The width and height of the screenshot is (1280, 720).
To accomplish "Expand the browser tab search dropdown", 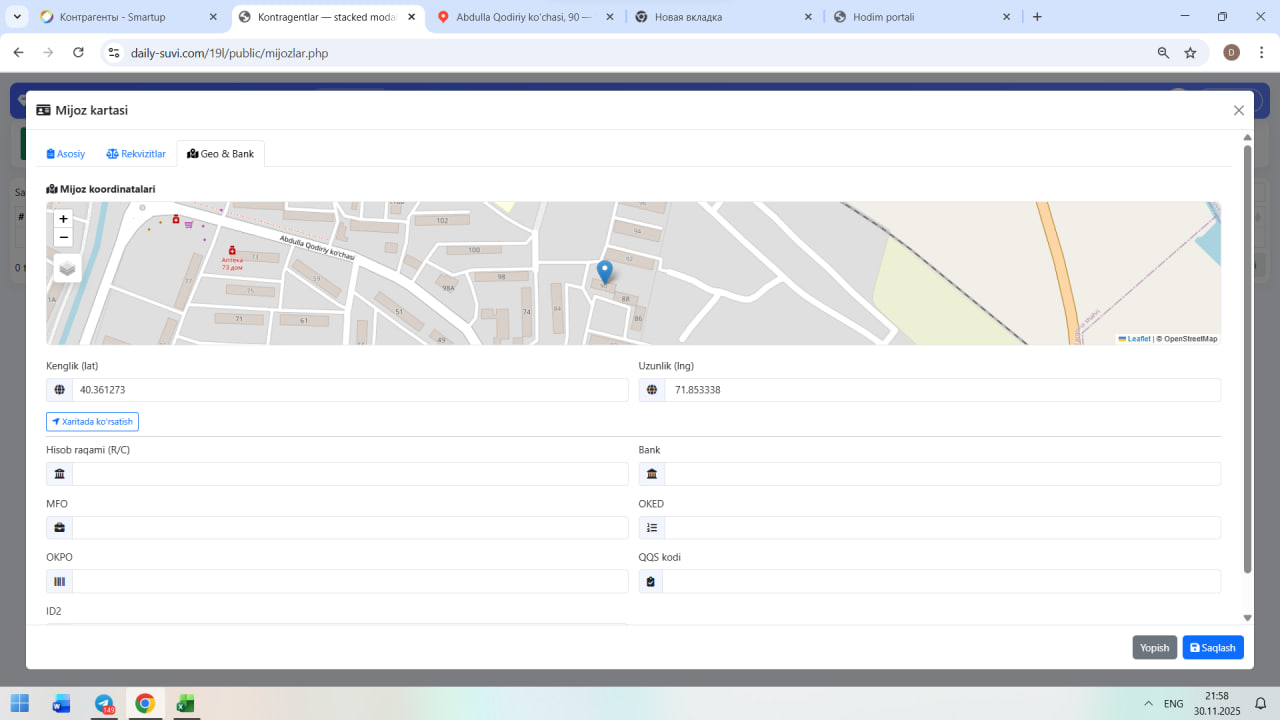I will pos(17,17).
